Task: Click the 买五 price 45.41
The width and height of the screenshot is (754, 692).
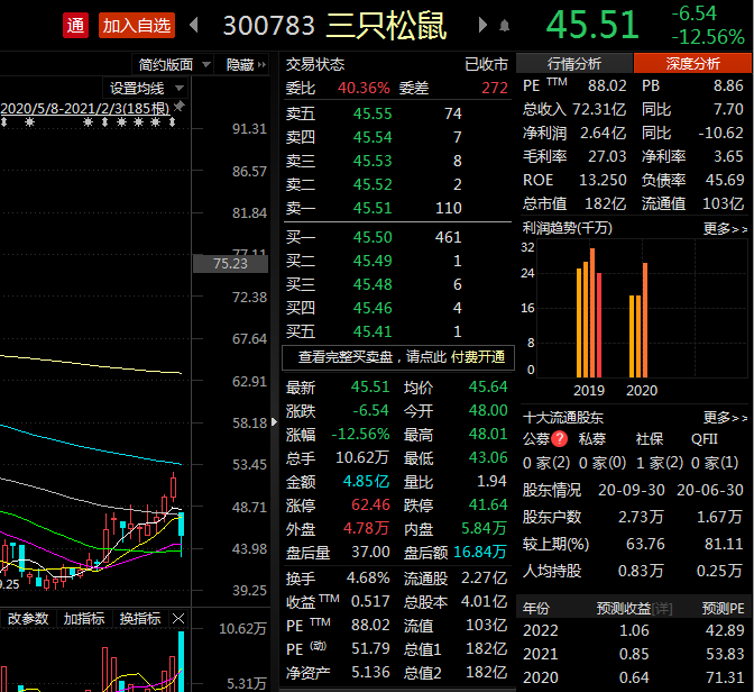Action: [373, 331]
